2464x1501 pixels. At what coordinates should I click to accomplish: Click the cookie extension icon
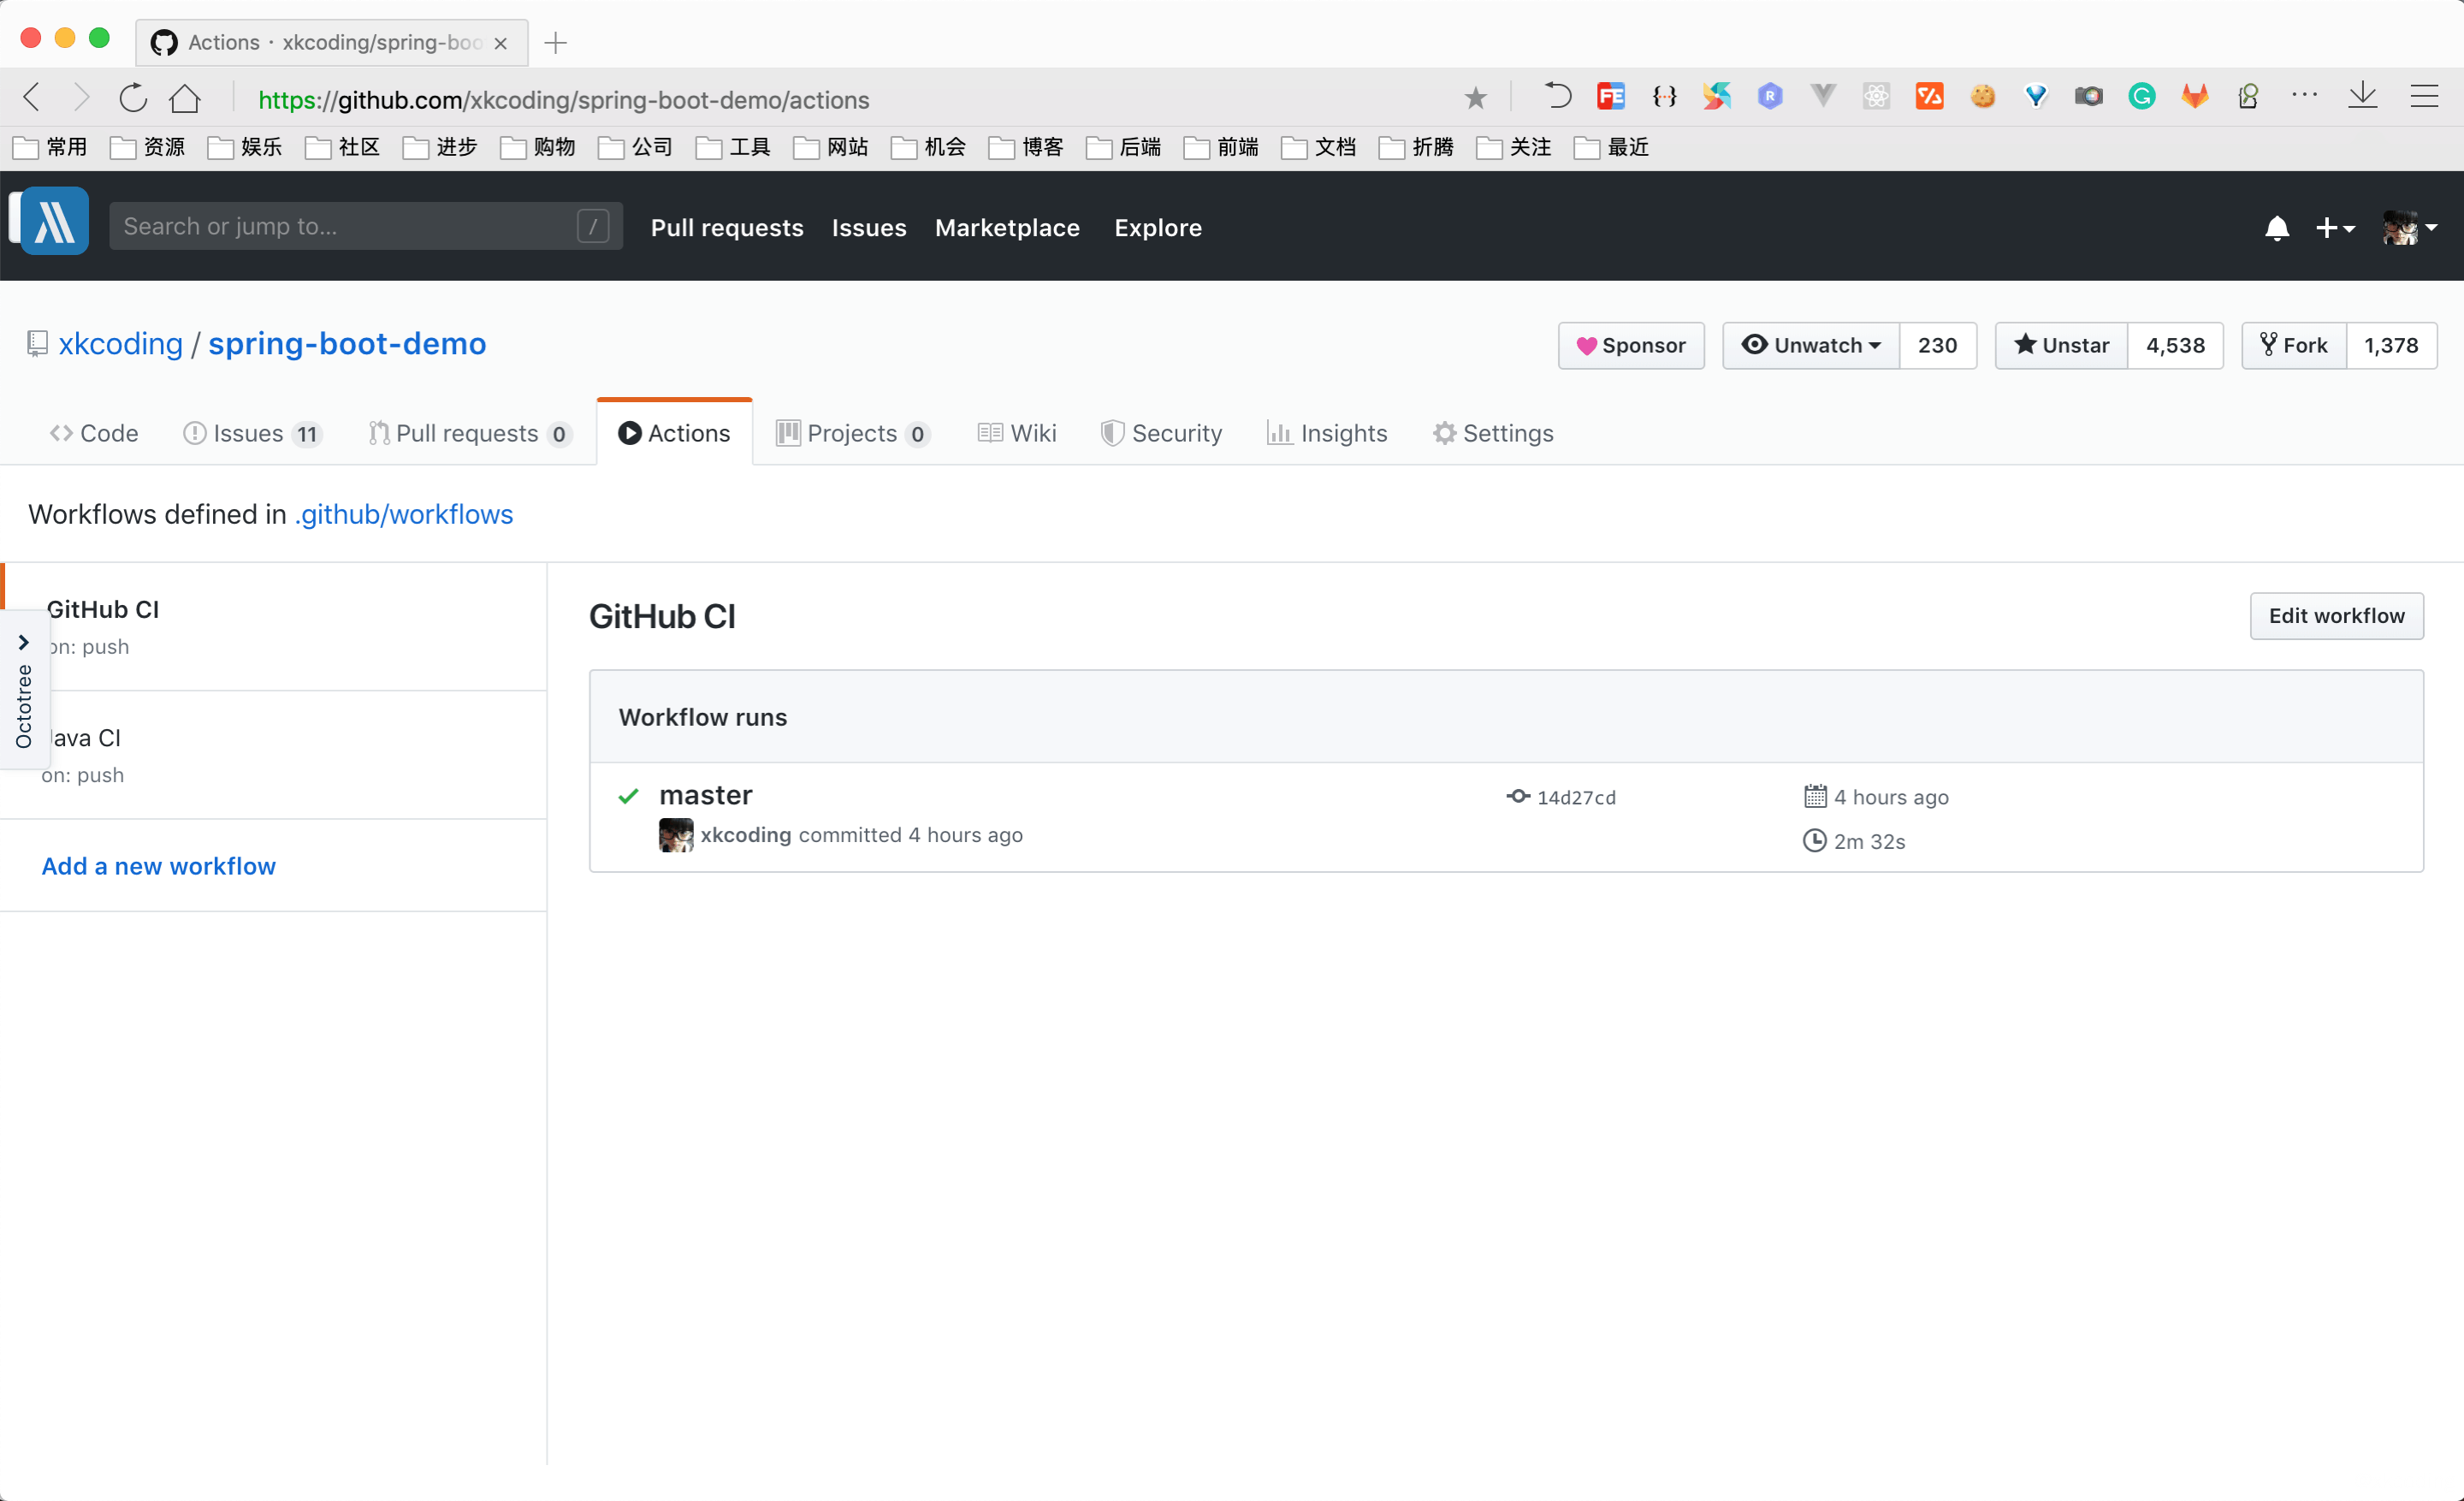(1983, 97)
